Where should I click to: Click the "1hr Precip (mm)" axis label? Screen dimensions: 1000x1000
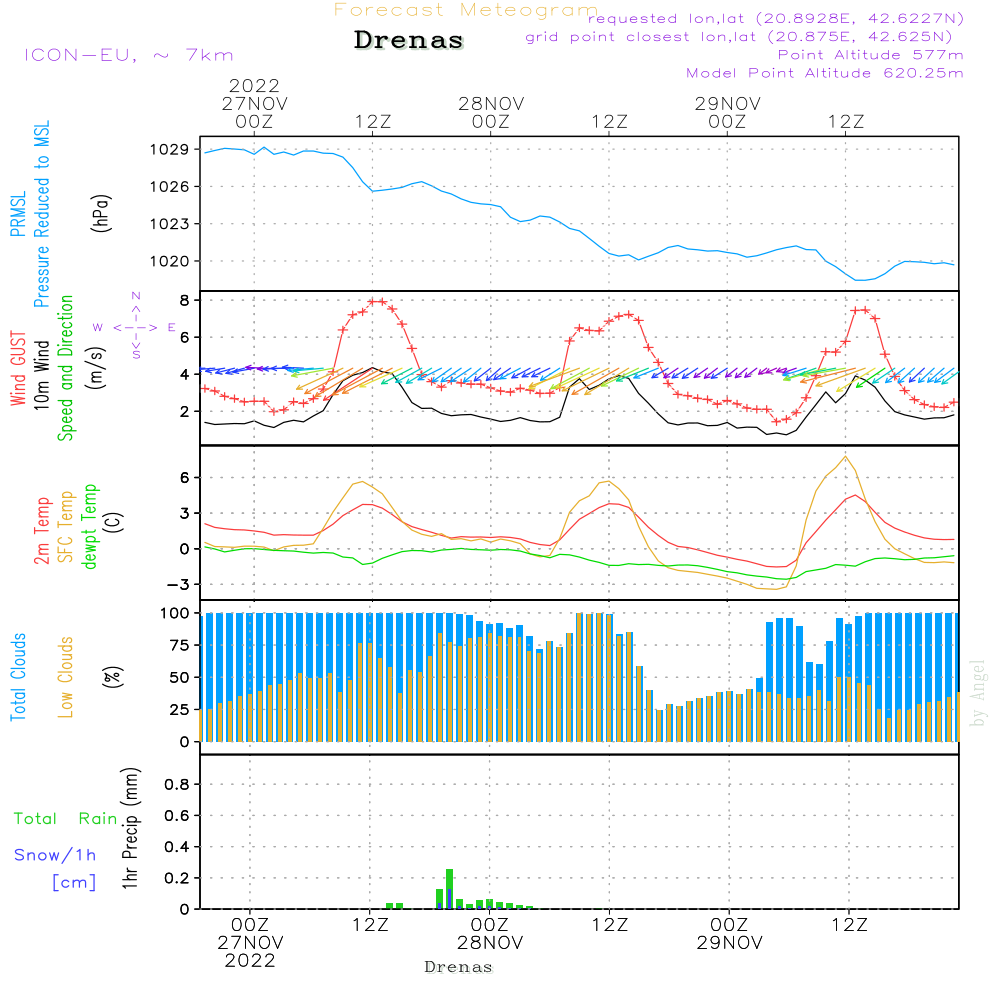(x=130, y=828)
